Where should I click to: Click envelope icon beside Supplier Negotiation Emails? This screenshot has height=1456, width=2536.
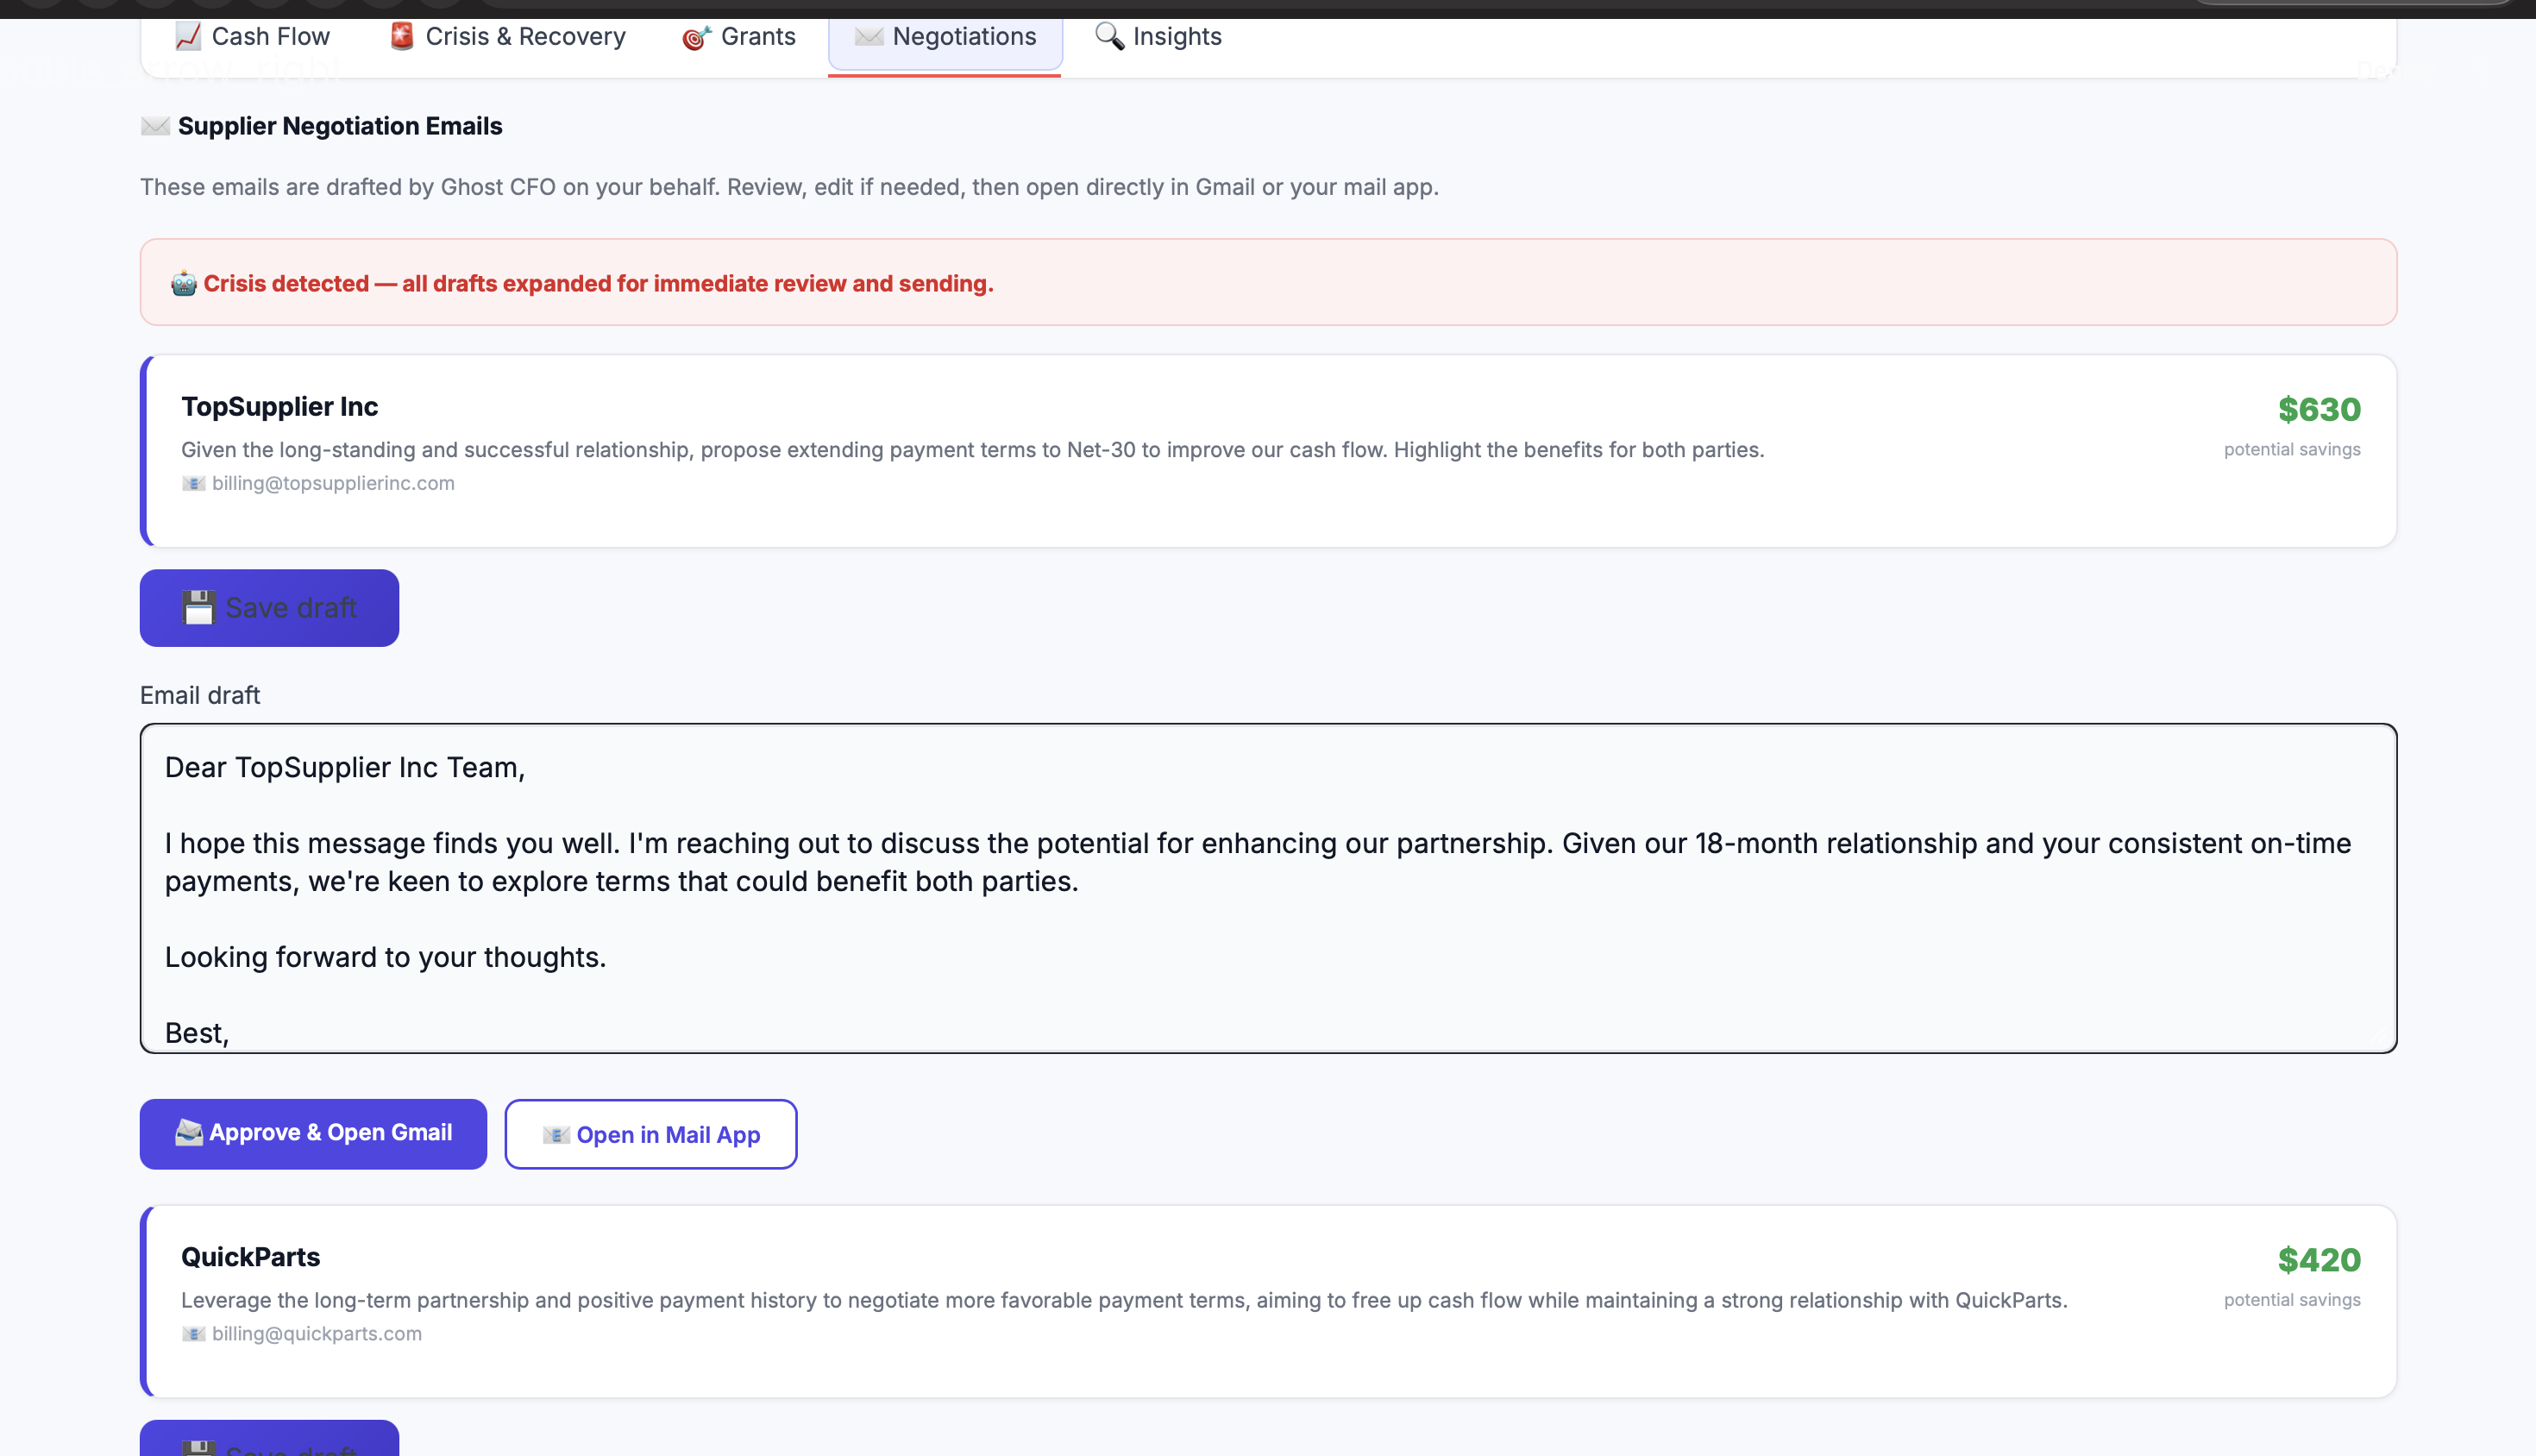[x=155, y=126]
